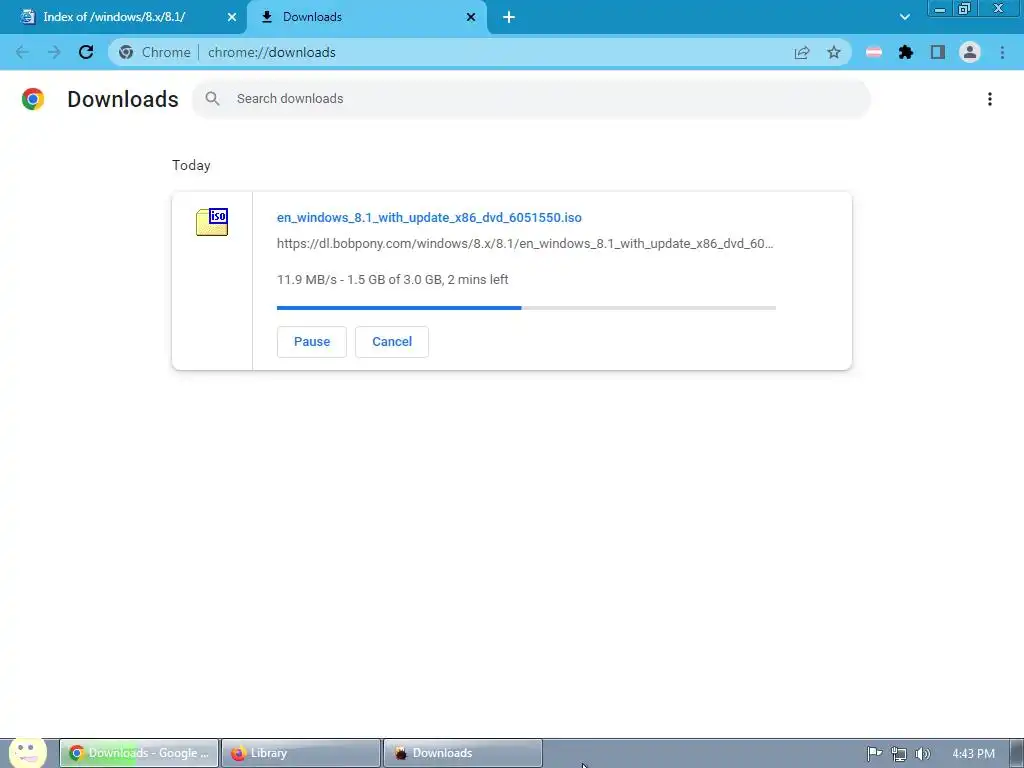1024x768 pixels.
Task: Open the Downloads page more actions menu
Action: 990,99
